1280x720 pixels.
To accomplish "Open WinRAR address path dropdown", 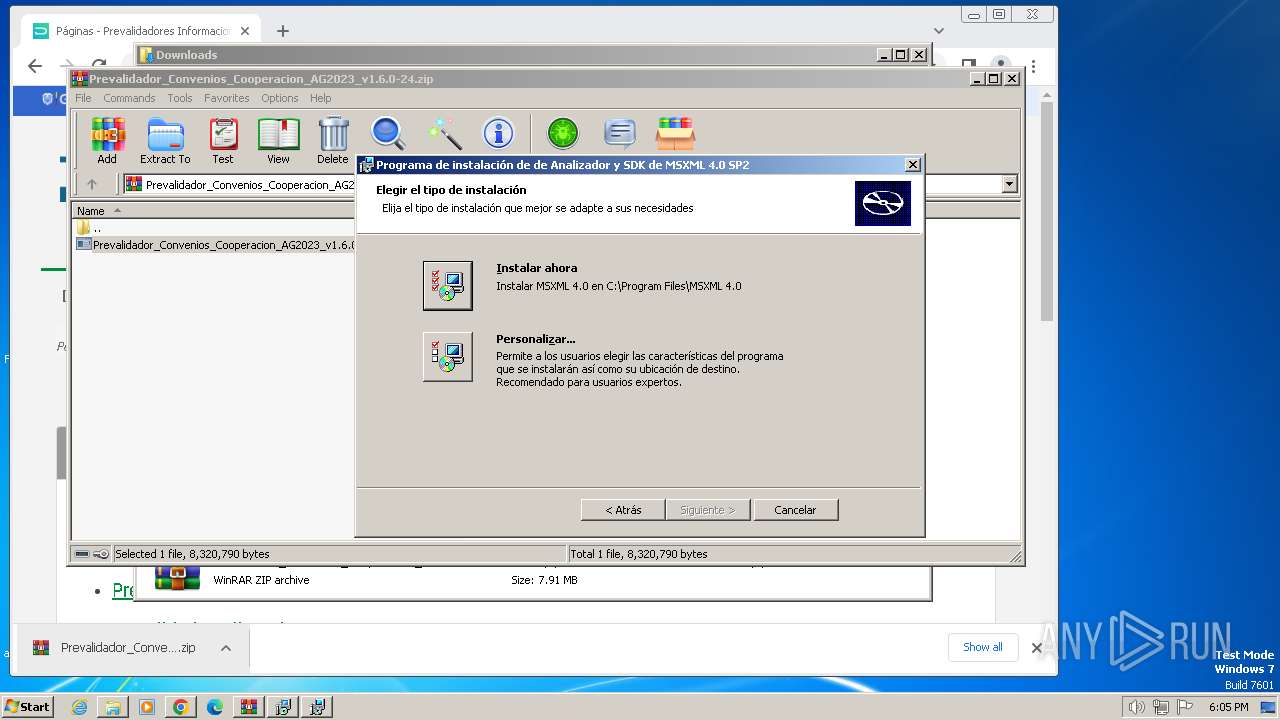I will pyautogui.click(x=1009, y=184).
